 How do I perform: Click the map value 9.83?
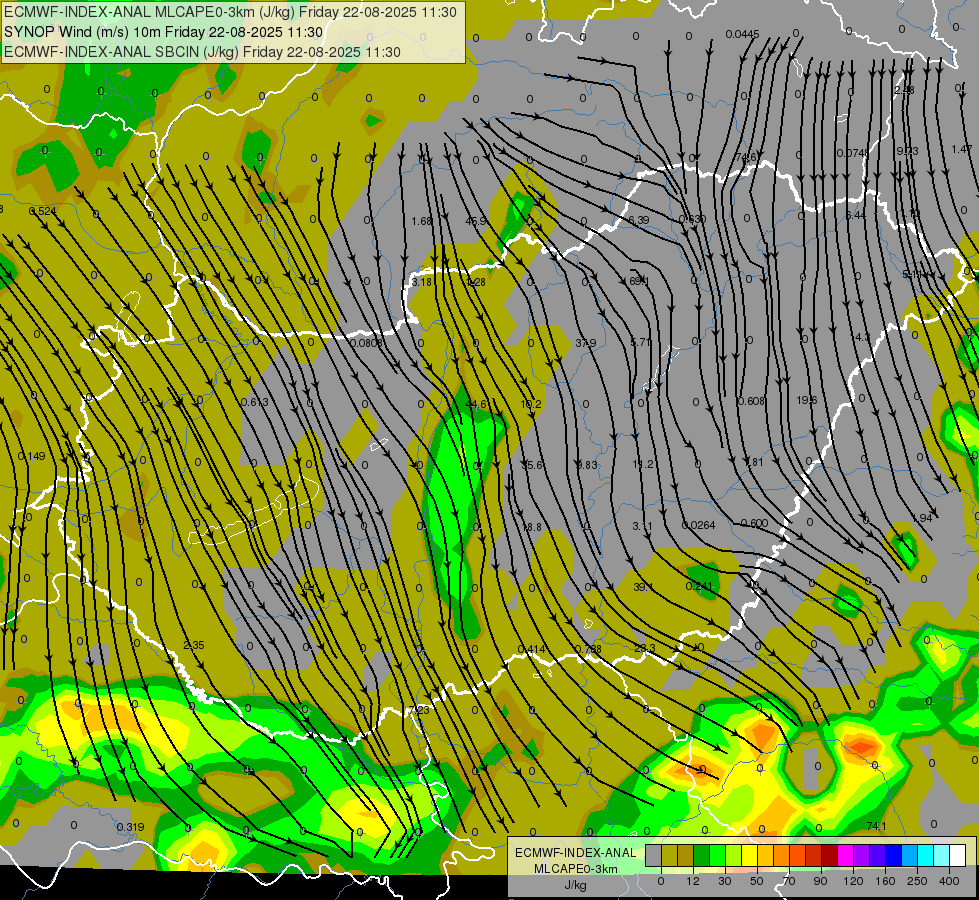[587, 465]
